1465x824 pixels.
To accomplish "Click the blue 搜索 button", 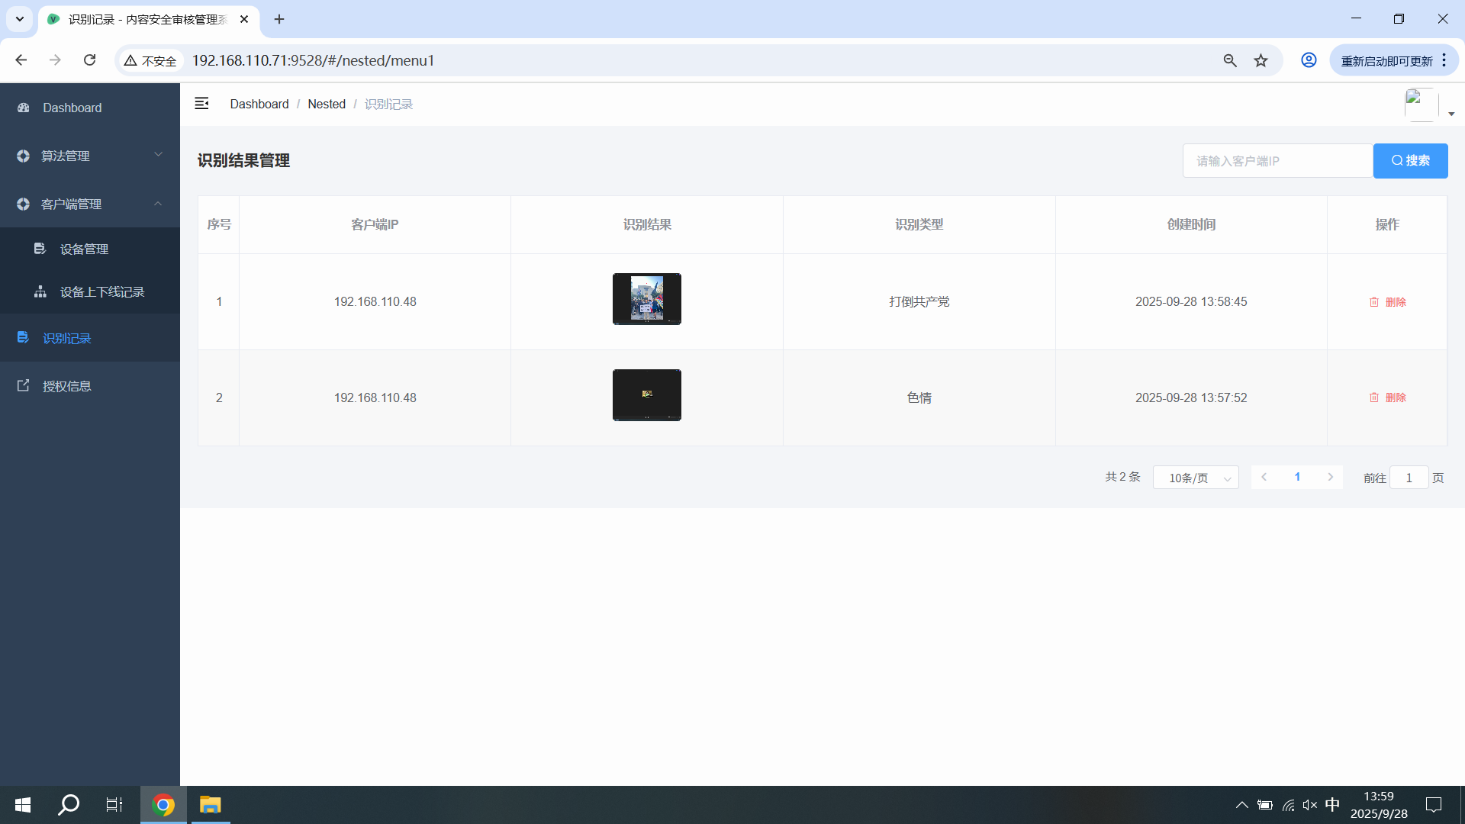I will click(1410, 161).
